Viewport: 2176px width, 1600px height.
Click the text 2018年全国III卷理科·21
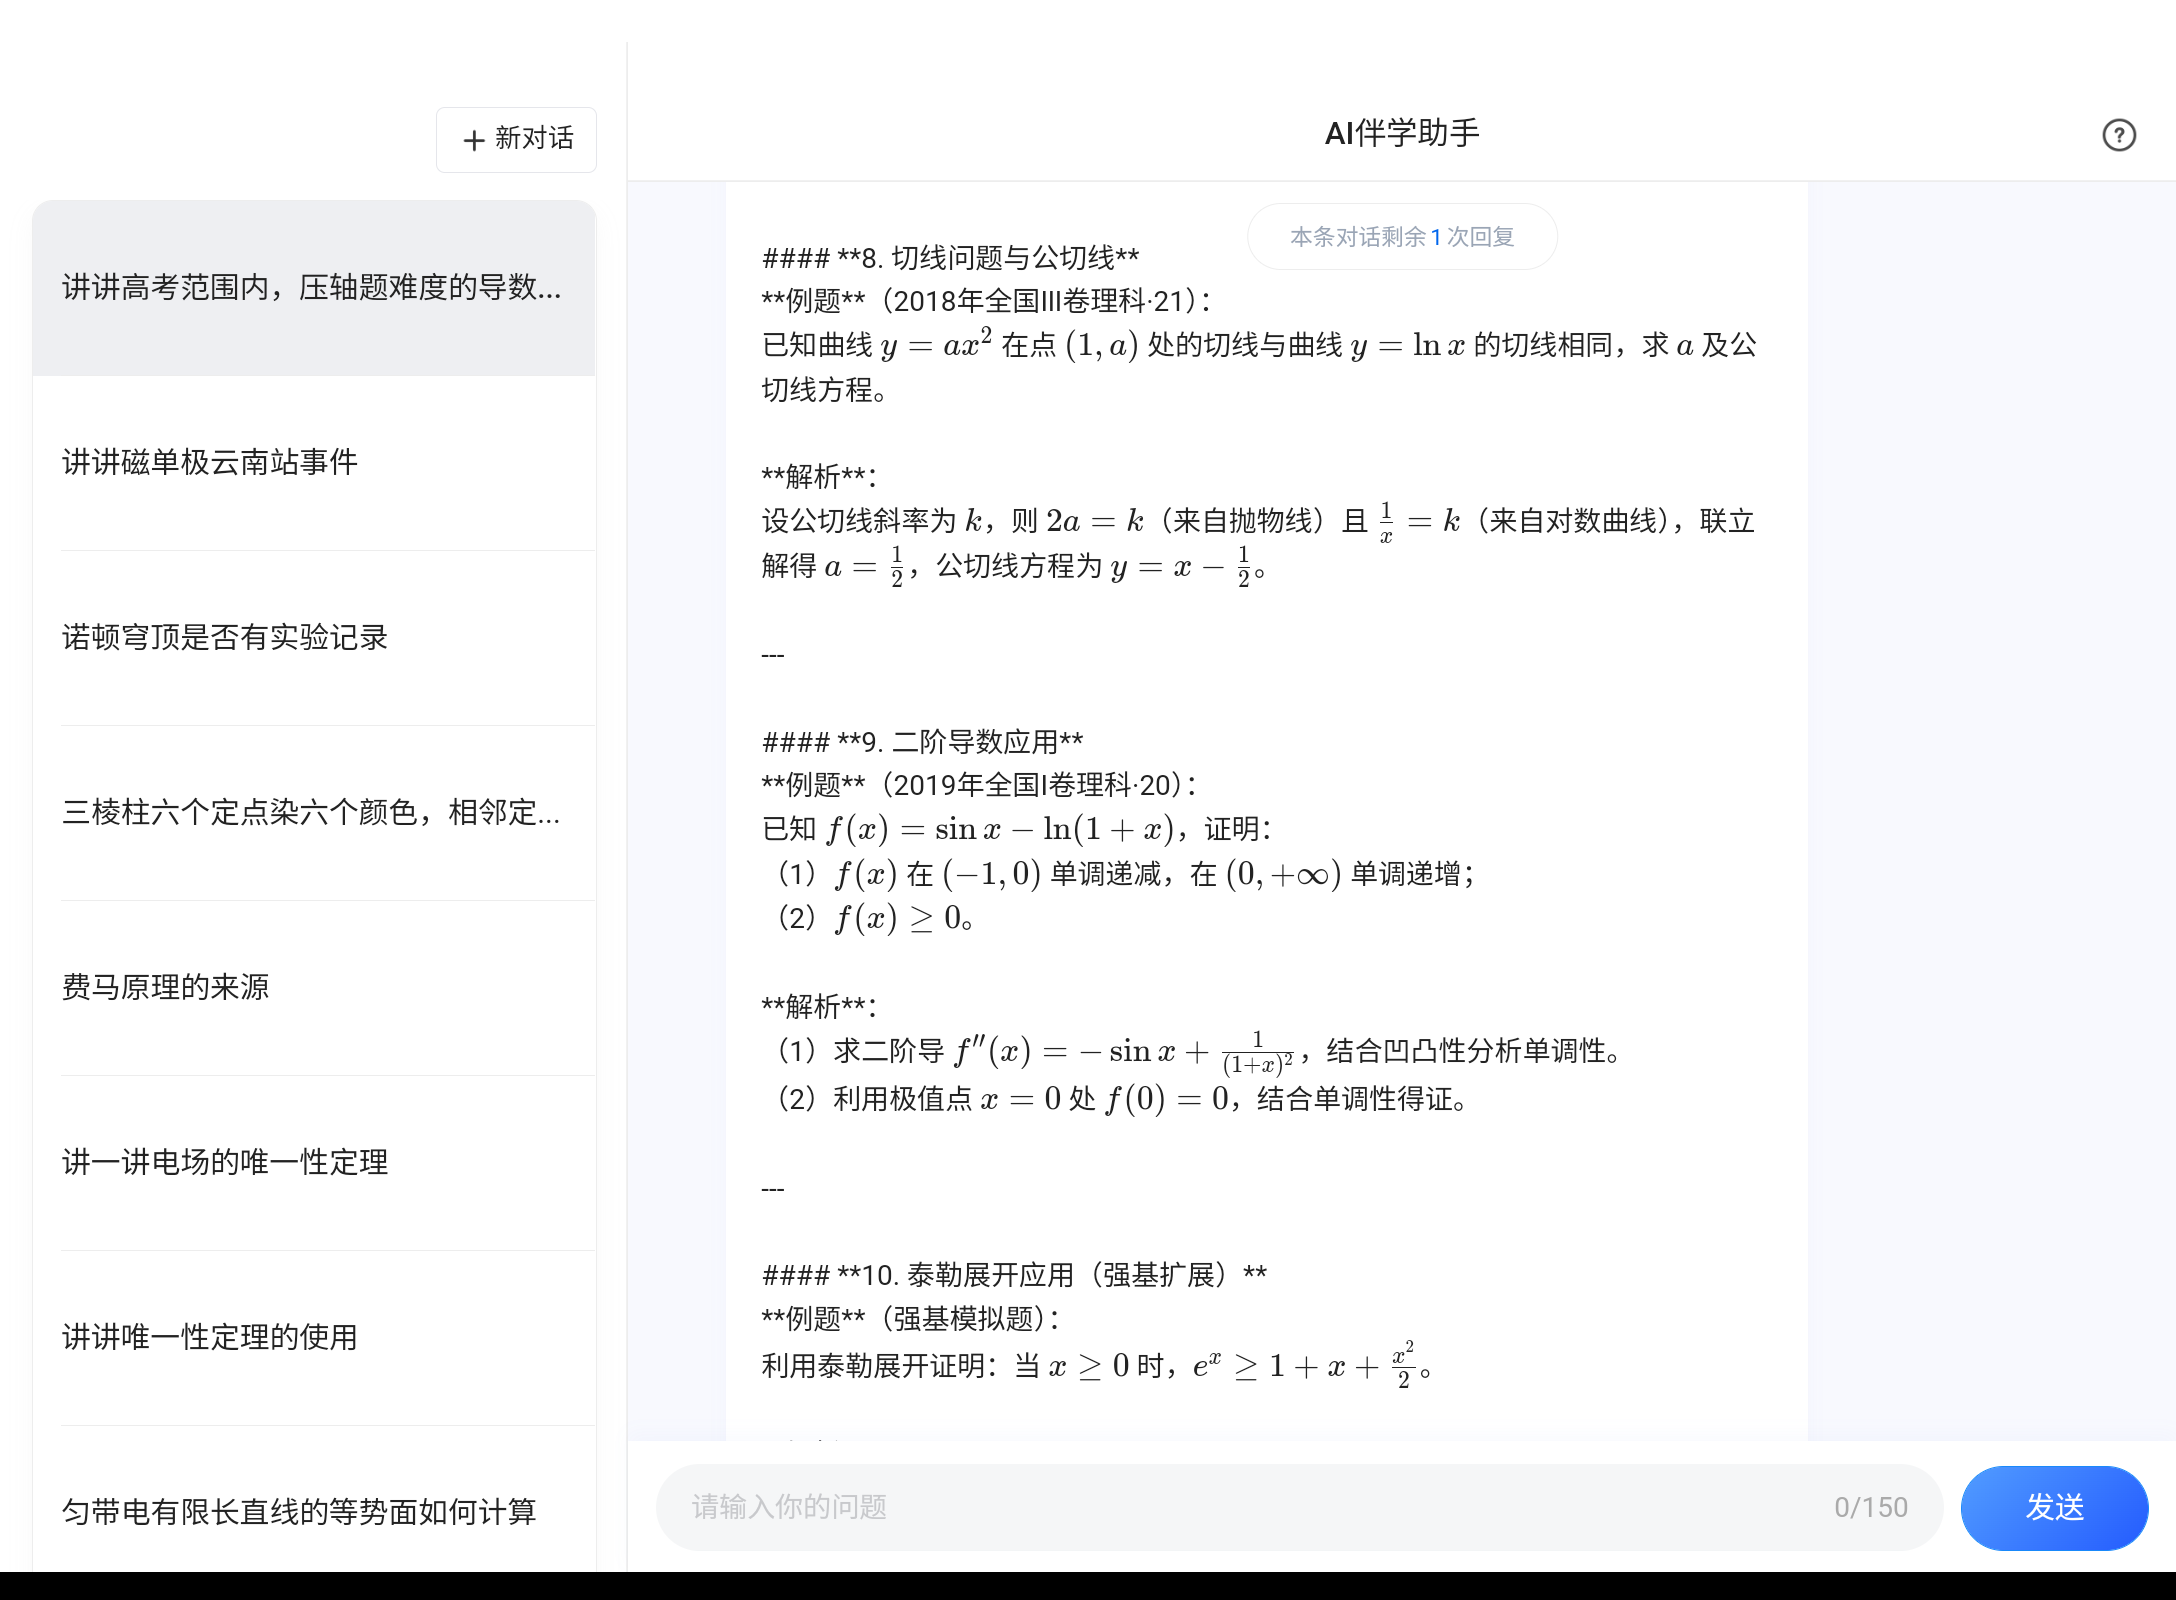coord(1038,301)
